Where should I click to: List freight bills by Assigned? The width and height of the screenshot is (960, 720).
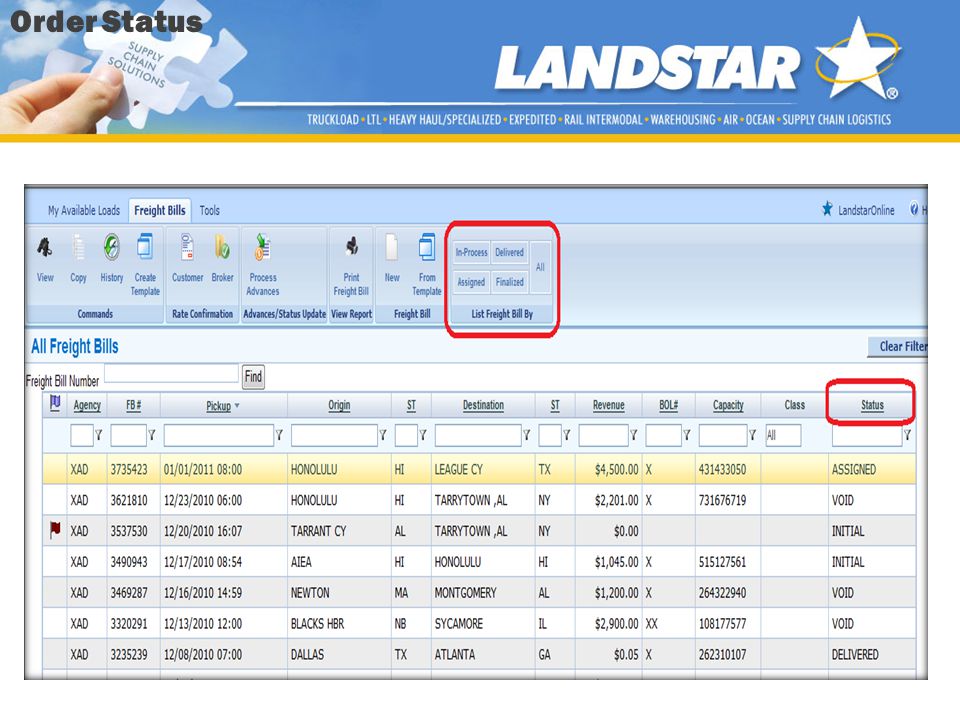[471, 282]
